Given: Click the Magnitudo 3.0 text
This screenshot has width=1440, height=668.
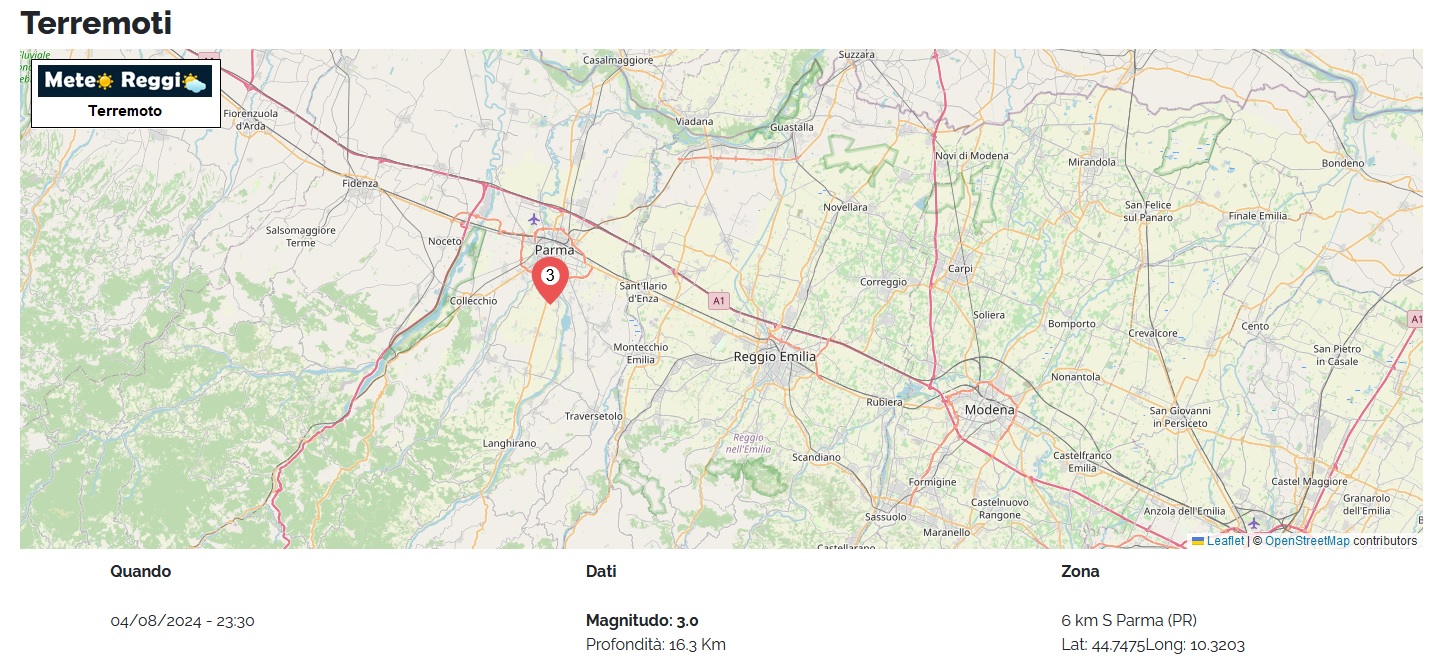Looking at the screenshot, I should (x=642, y=621).
